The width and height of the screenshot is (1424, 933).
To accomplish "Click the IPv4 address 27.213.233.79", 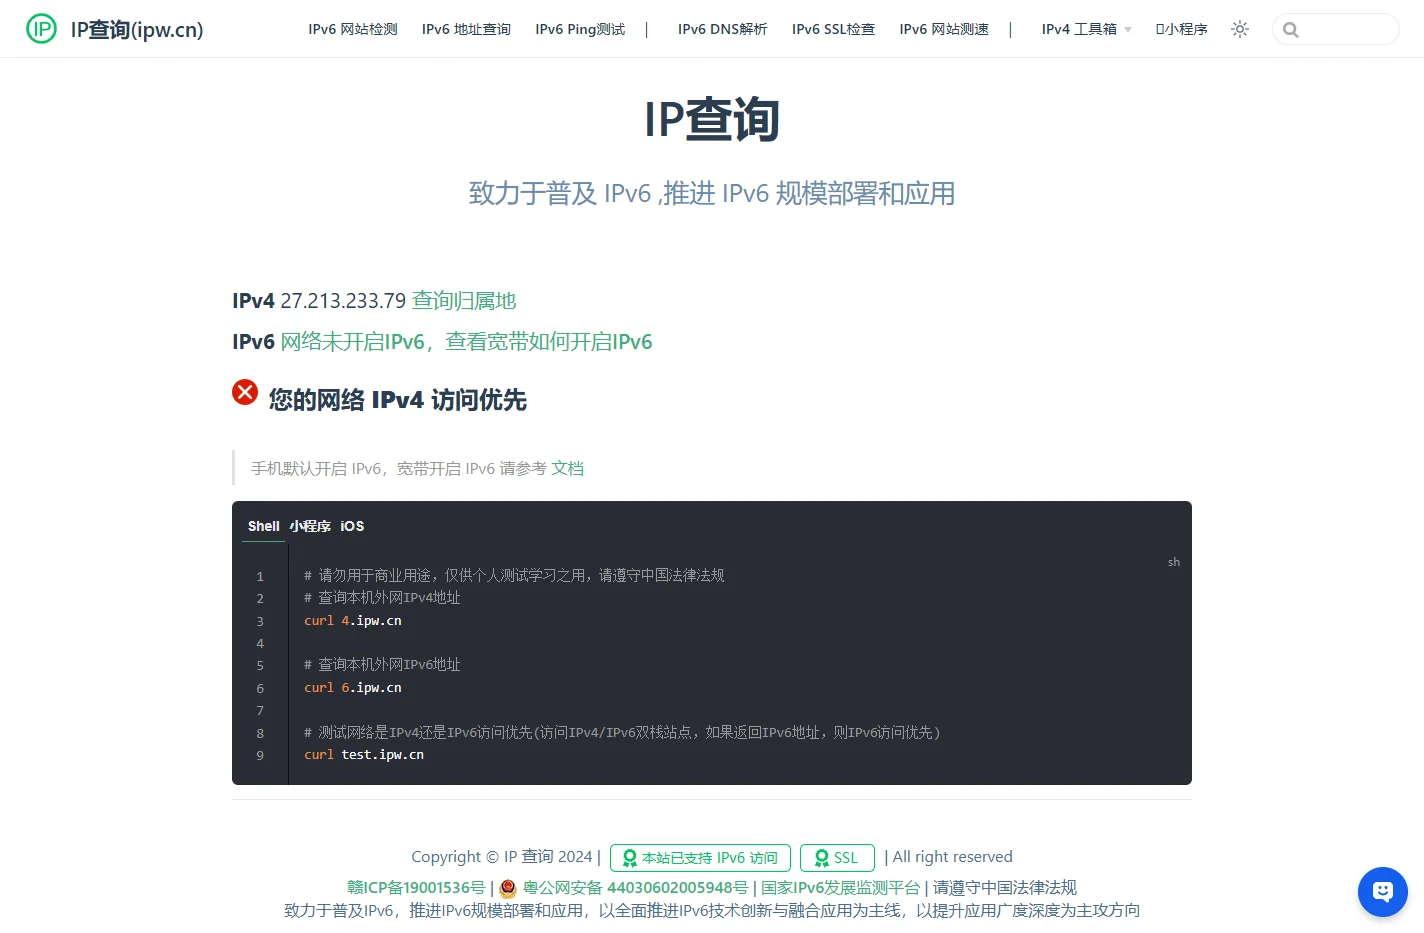I will [343, 301].
